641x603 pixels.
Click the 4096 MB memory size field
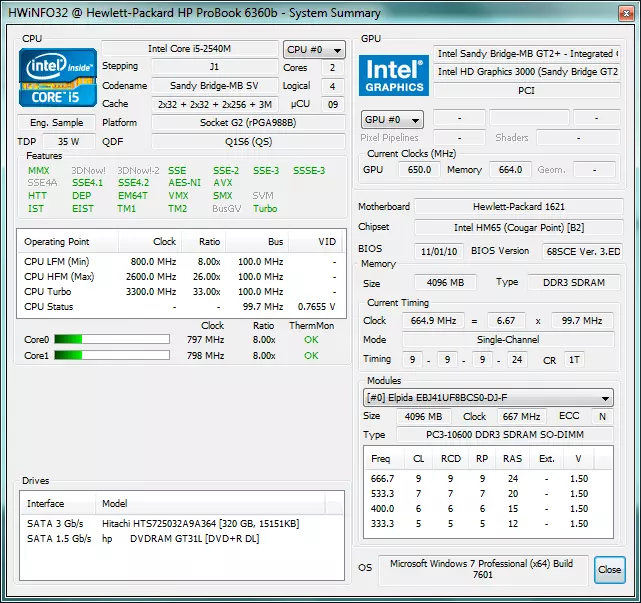445,283
